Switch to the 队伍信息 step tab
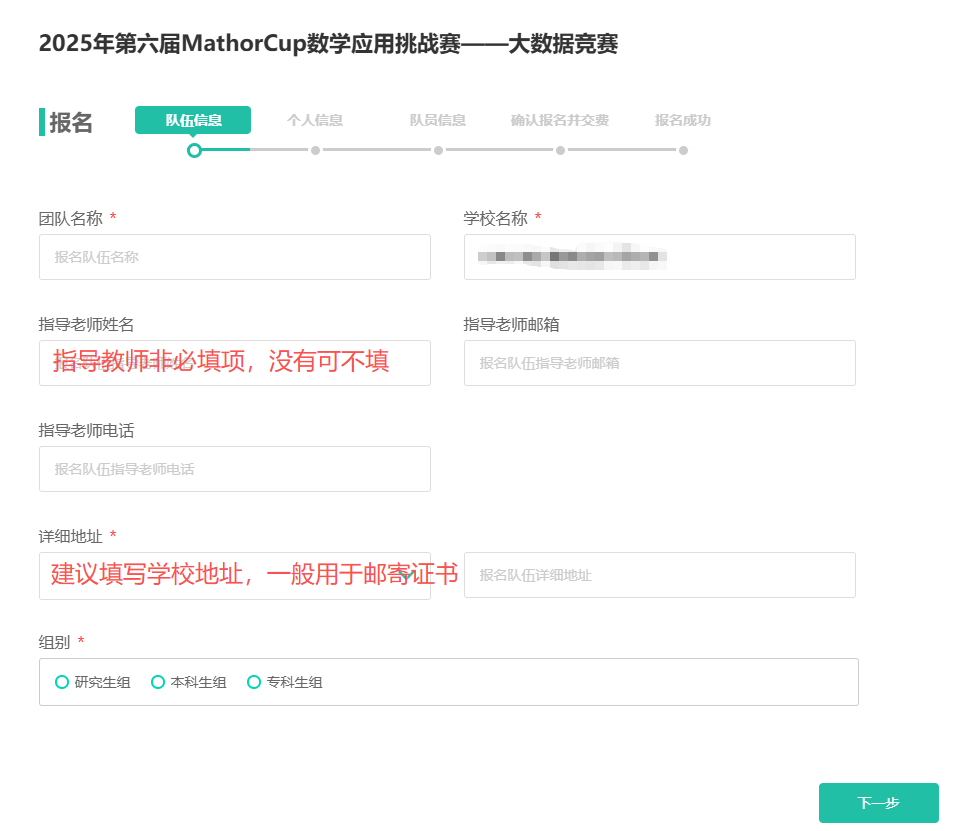 coord(192,119)
